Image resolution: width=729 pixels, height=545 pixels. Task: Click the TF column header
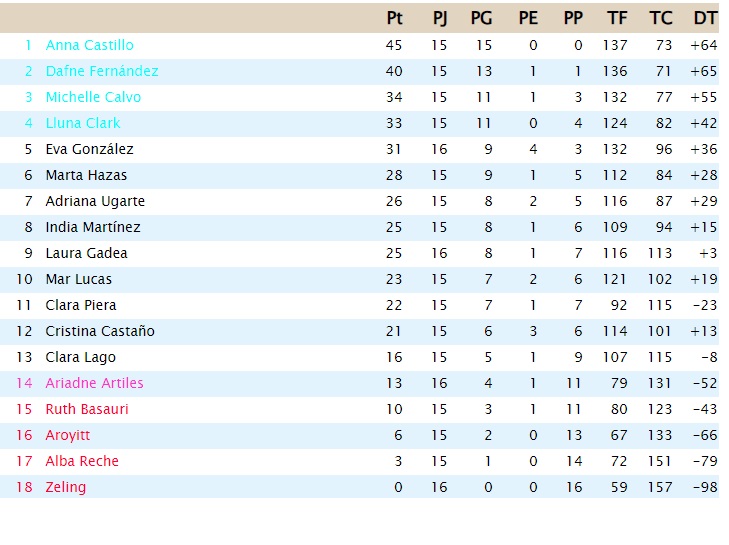[617, 18]
